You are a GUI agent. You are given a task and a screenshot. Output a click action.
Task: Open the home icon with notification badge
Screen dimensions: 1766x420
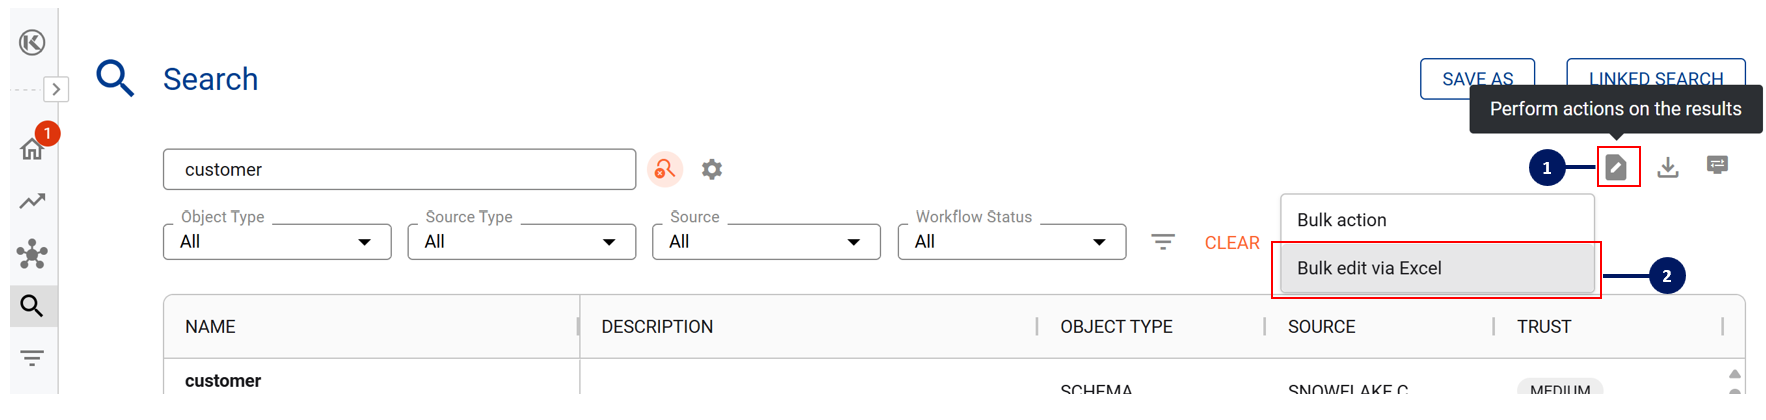(x=32, y=149)
